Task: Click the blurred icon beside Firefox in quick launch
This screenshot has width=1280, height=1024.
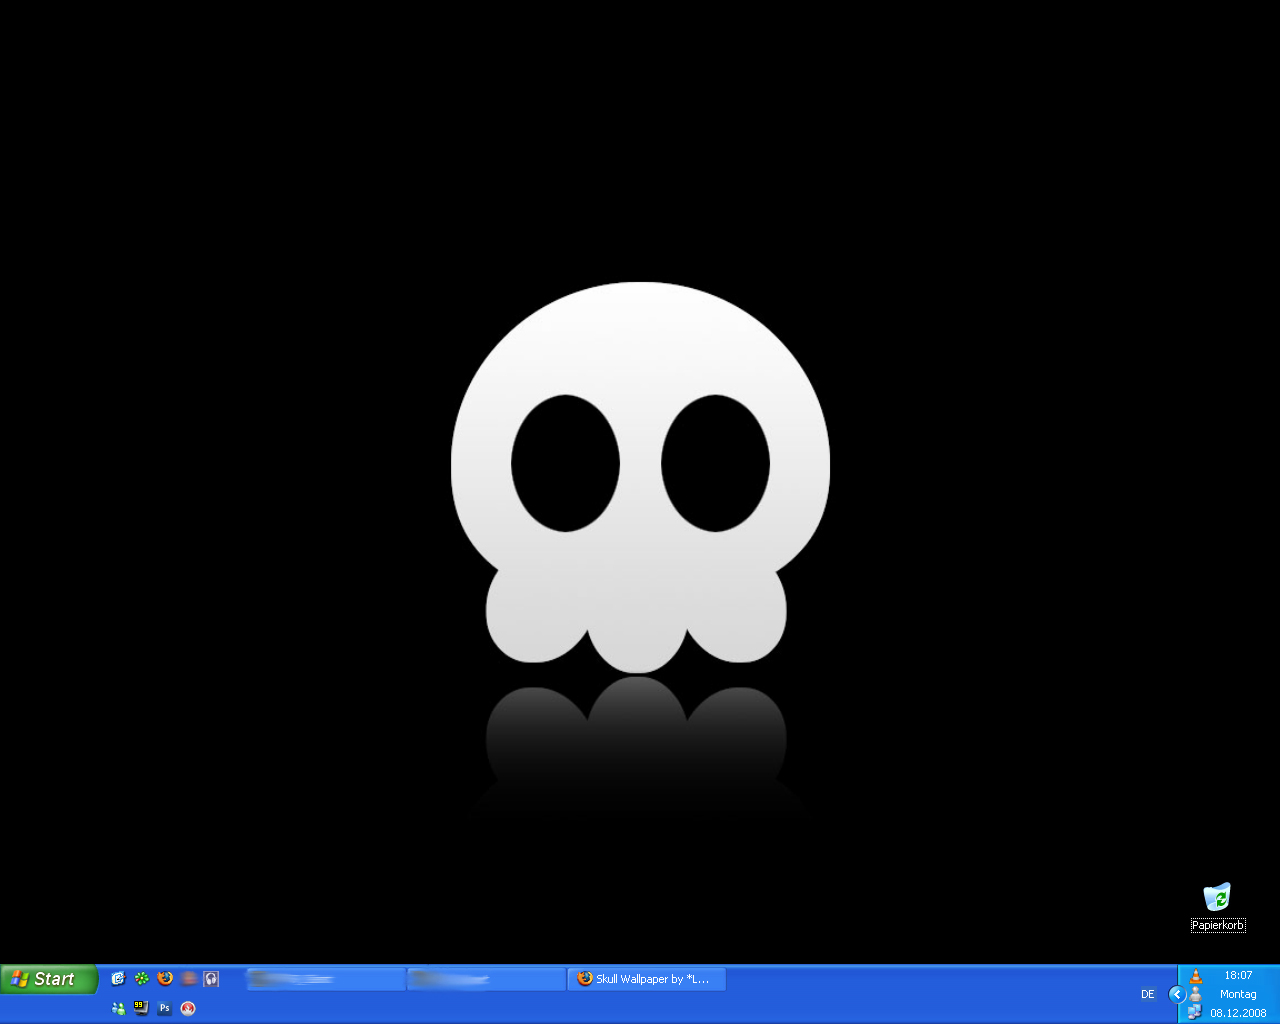Action: (x=189, y=979)
